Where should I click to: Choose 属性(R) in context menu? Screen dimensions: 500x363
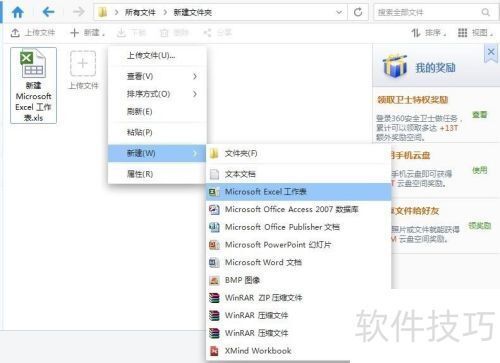[157, 174]
